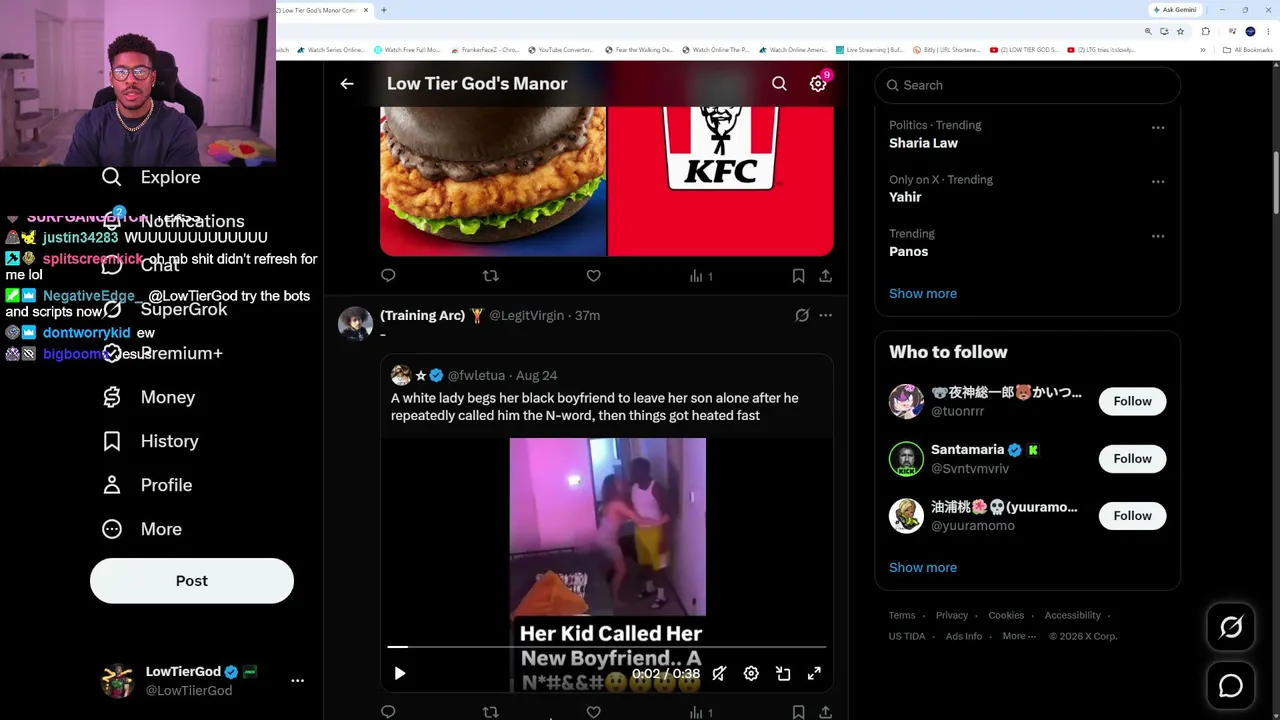Open the Privacy footer link
1280x720 pixels.
[952, 616]
